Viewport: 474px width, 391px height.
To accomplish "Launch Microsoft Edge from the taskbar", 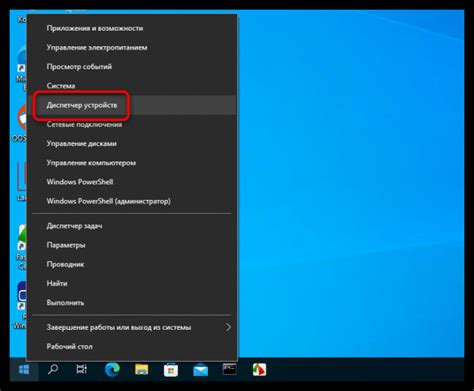I will click(x=112, y=370).
